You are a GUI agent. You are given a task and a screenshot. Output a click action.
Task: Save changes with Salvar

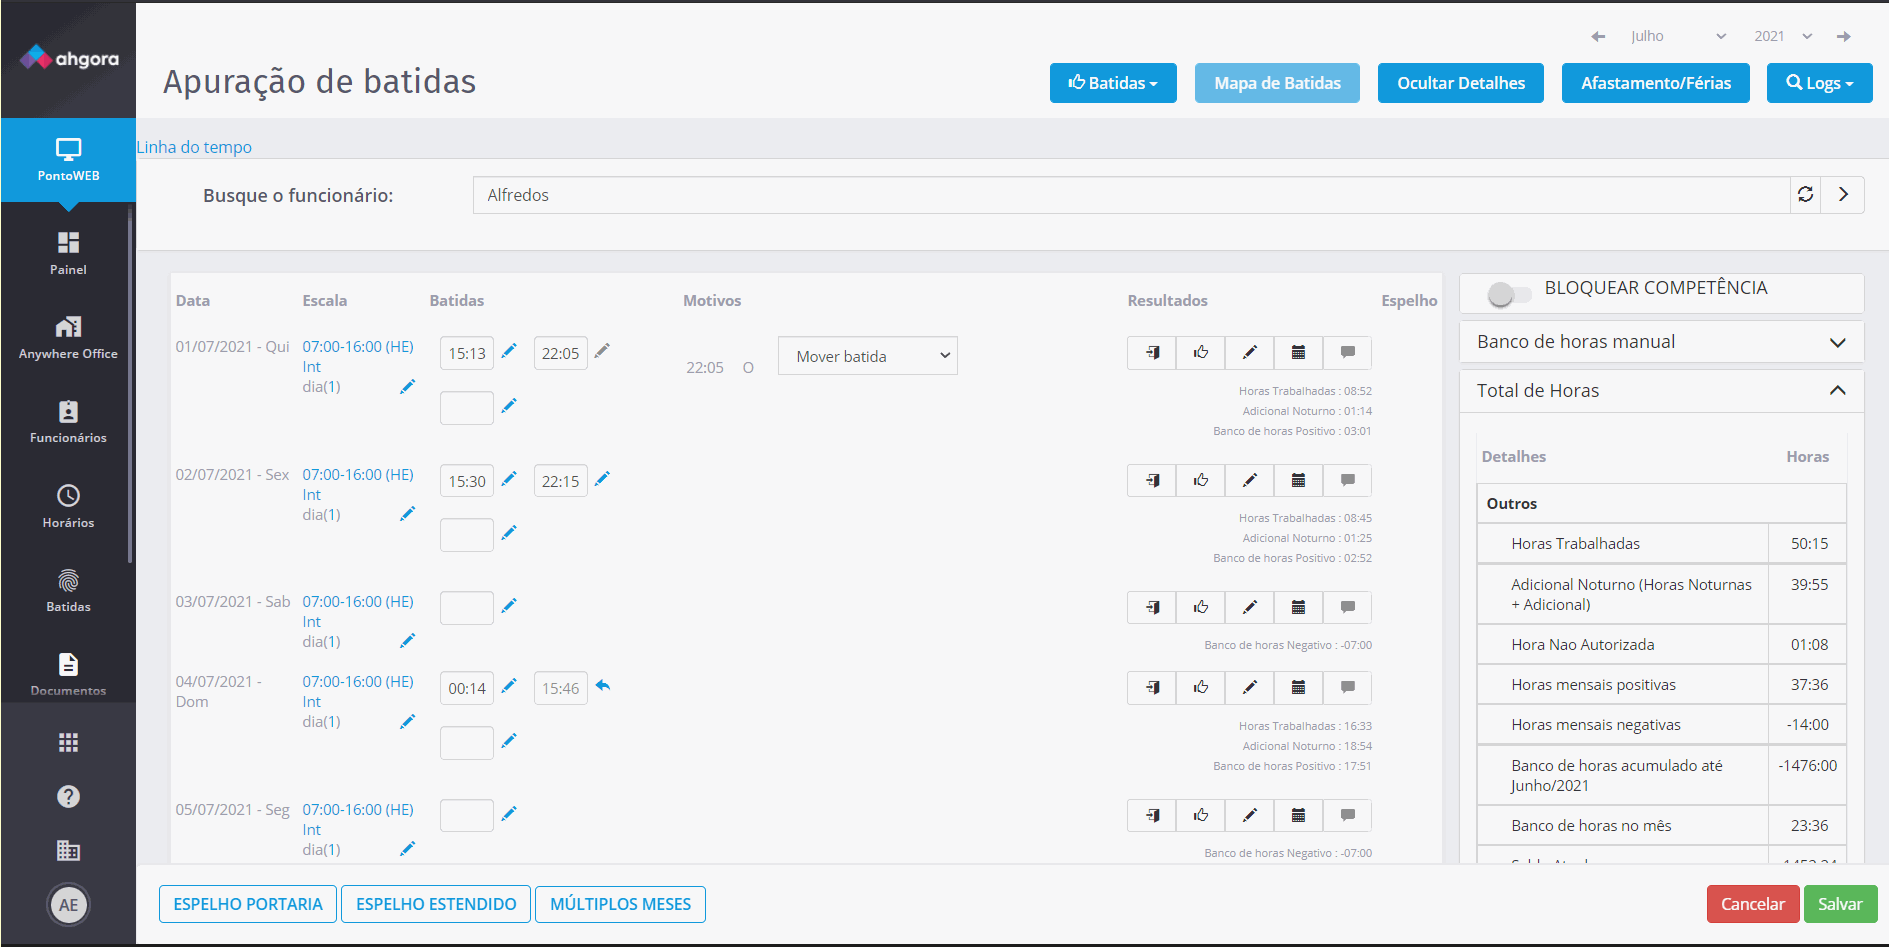click(x=1840, y=904)
